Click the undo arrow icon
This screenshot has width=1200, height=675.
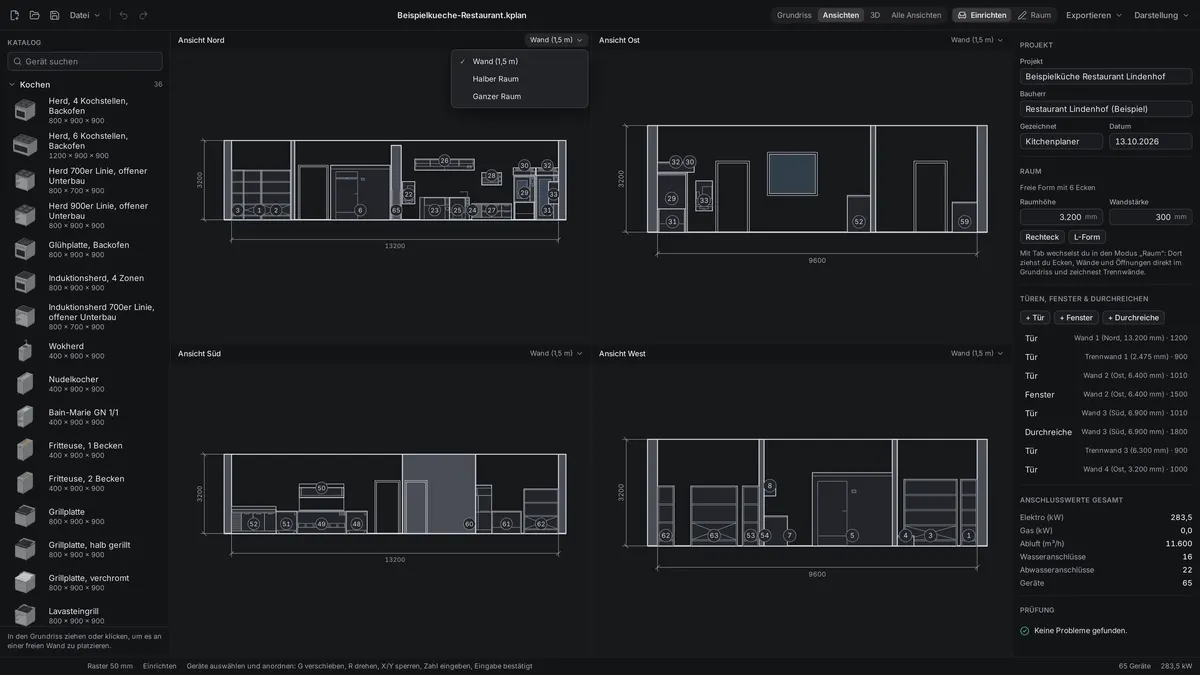click(x=123, y=15)
